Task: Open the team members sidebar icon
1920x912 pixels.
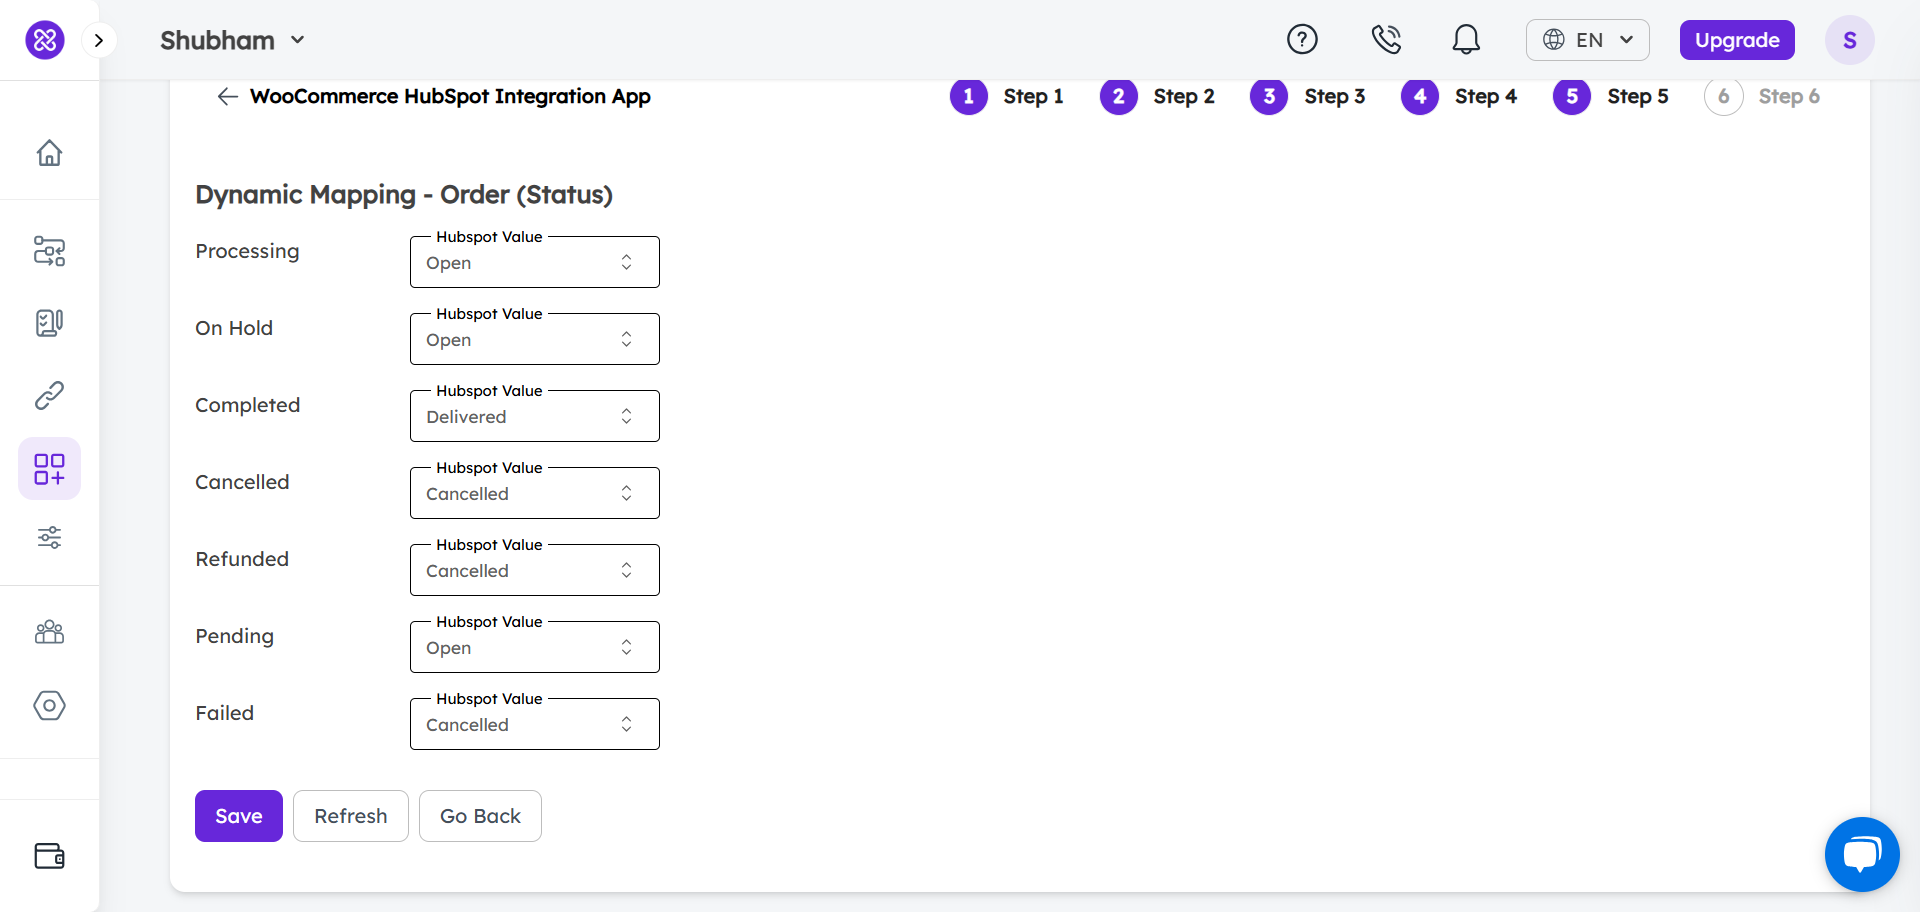Action: (49, 632)
